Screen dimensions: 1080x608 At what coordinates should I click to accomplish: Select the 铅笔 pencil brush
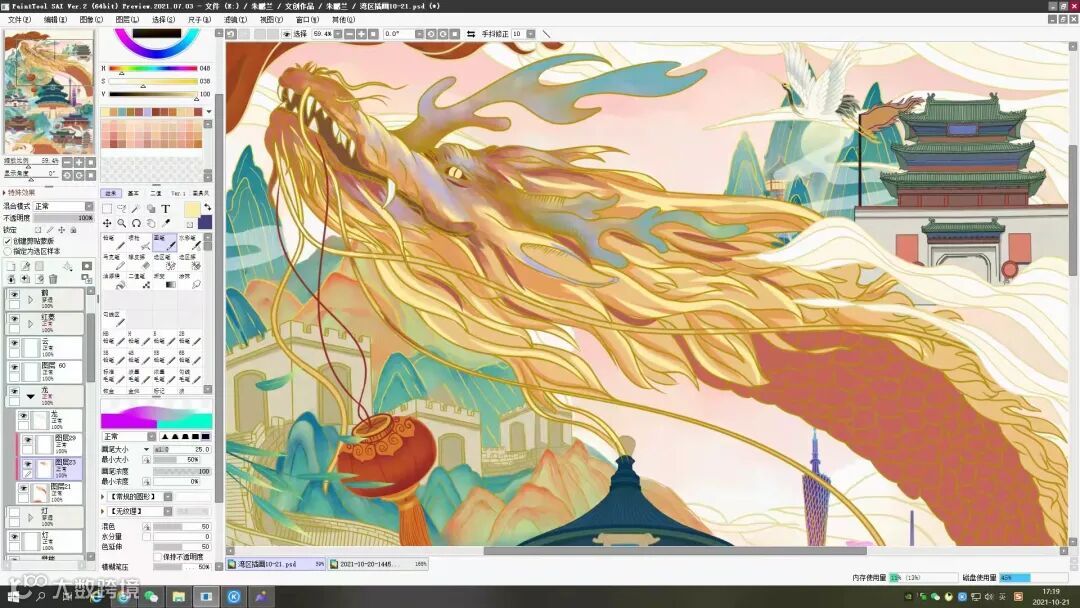tap(114, 242)
